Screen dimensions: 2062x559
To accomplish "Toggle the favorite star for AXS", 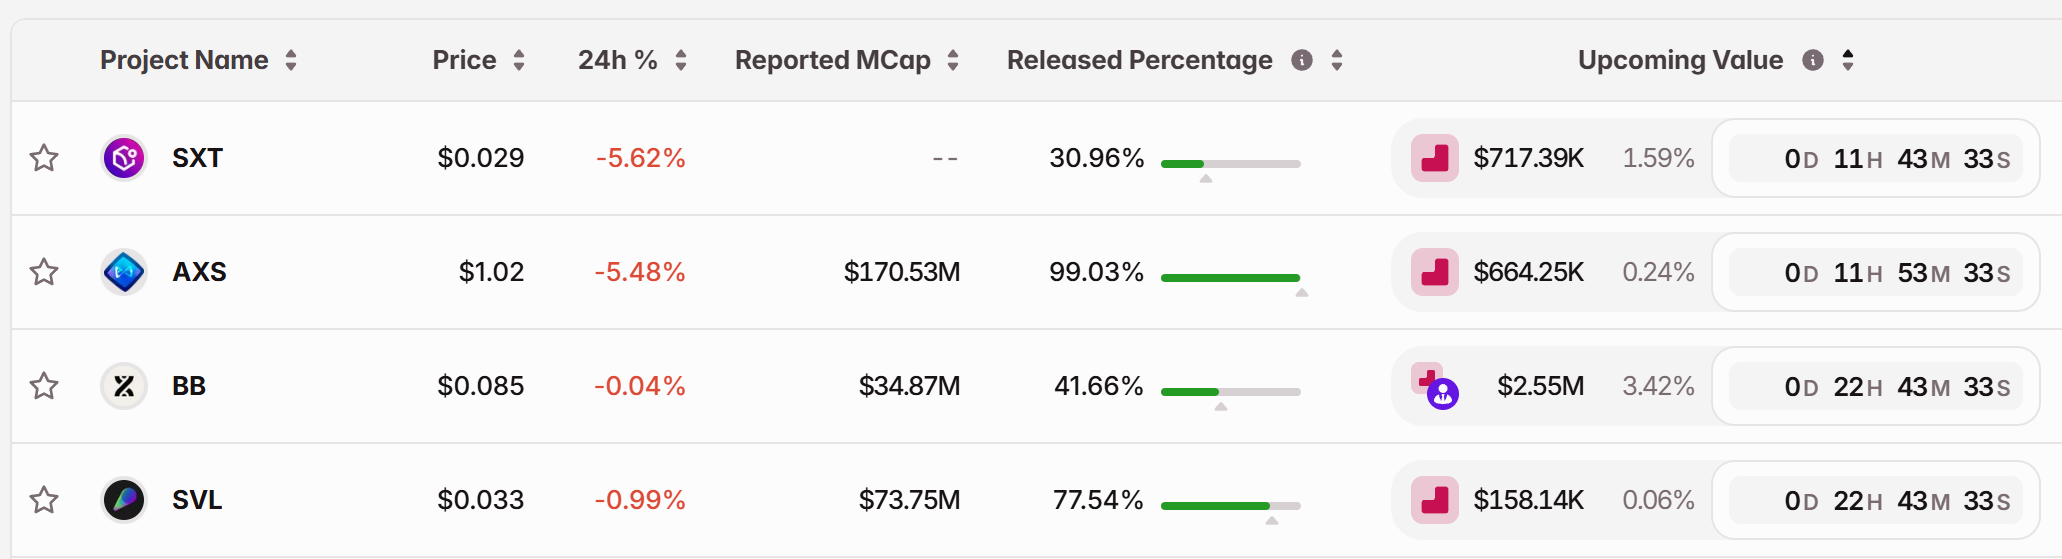I will (x=44, y=272).
